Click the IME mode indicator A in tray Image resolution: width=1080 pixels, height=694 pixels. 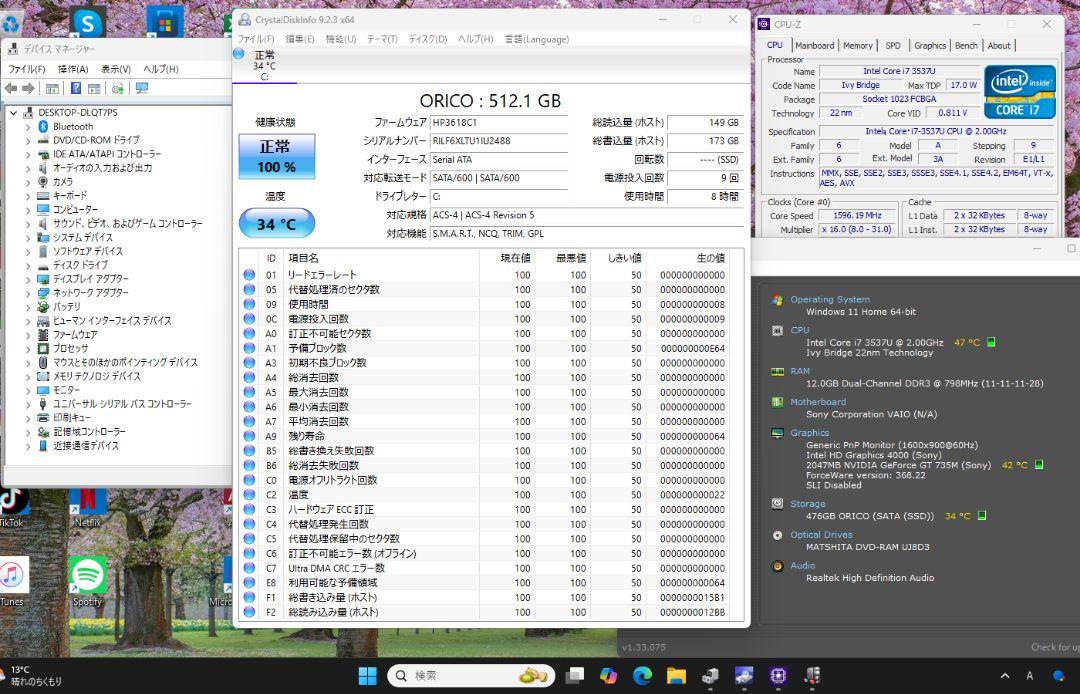tap(1030, 675)
